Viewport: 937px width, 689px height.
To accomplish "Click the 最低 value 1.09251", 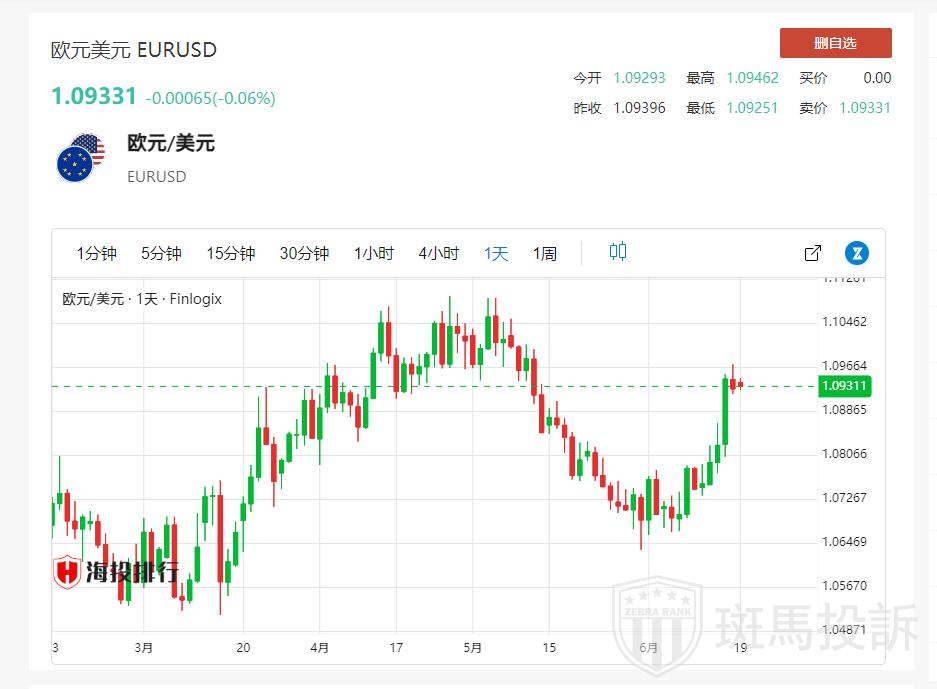I will [752, 108].
